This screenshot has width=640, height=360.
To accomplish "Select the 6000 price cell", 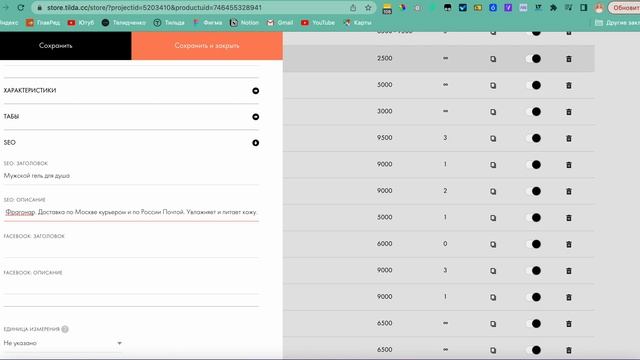I will click(384, 244).
